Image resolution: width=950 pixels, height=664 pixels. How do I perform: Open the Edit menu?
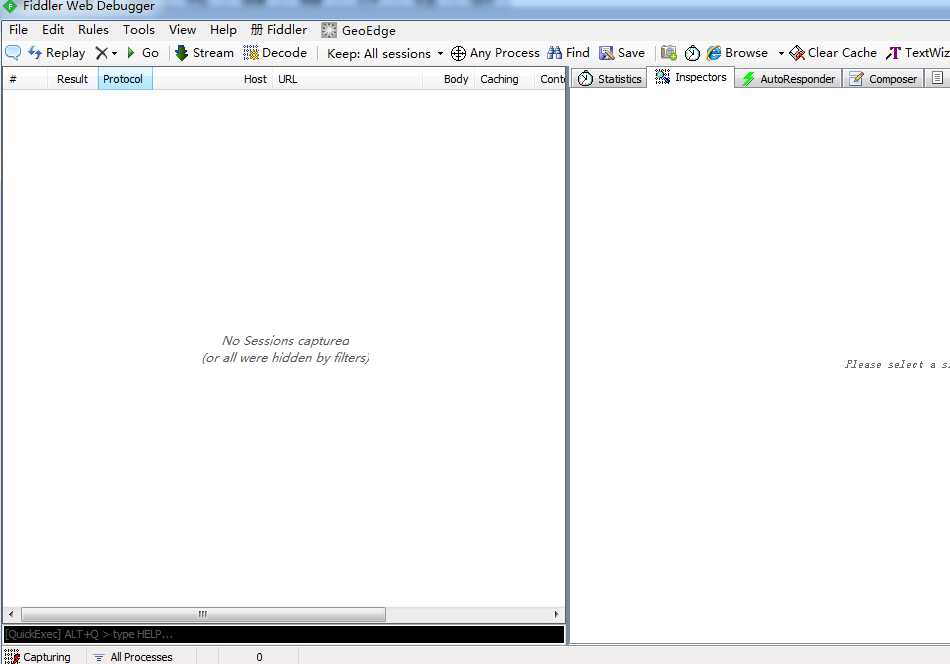click(x=53, y=30)
